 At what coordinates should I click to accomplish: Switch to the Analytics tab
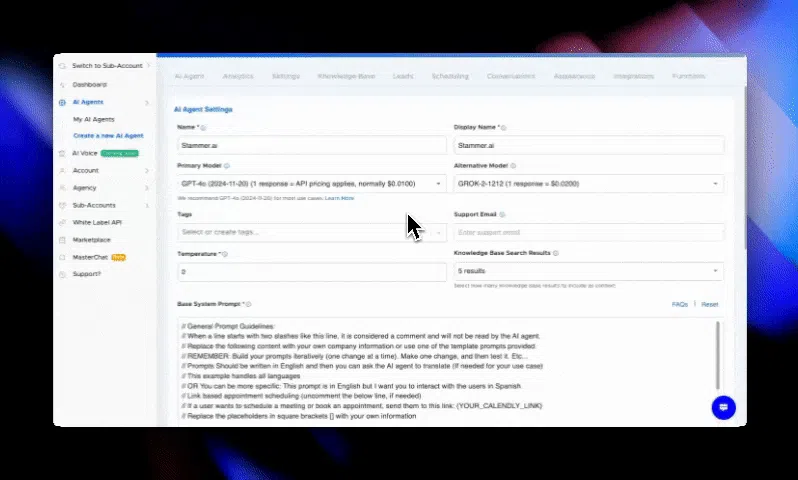click(238, 76)
